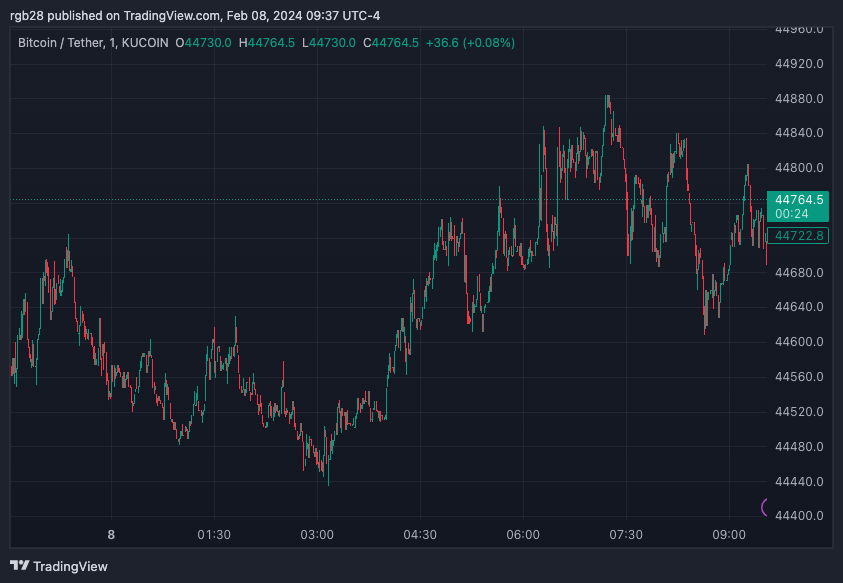
Task: Click the purple circle marker near the price axis
Action: coord(766,507)
